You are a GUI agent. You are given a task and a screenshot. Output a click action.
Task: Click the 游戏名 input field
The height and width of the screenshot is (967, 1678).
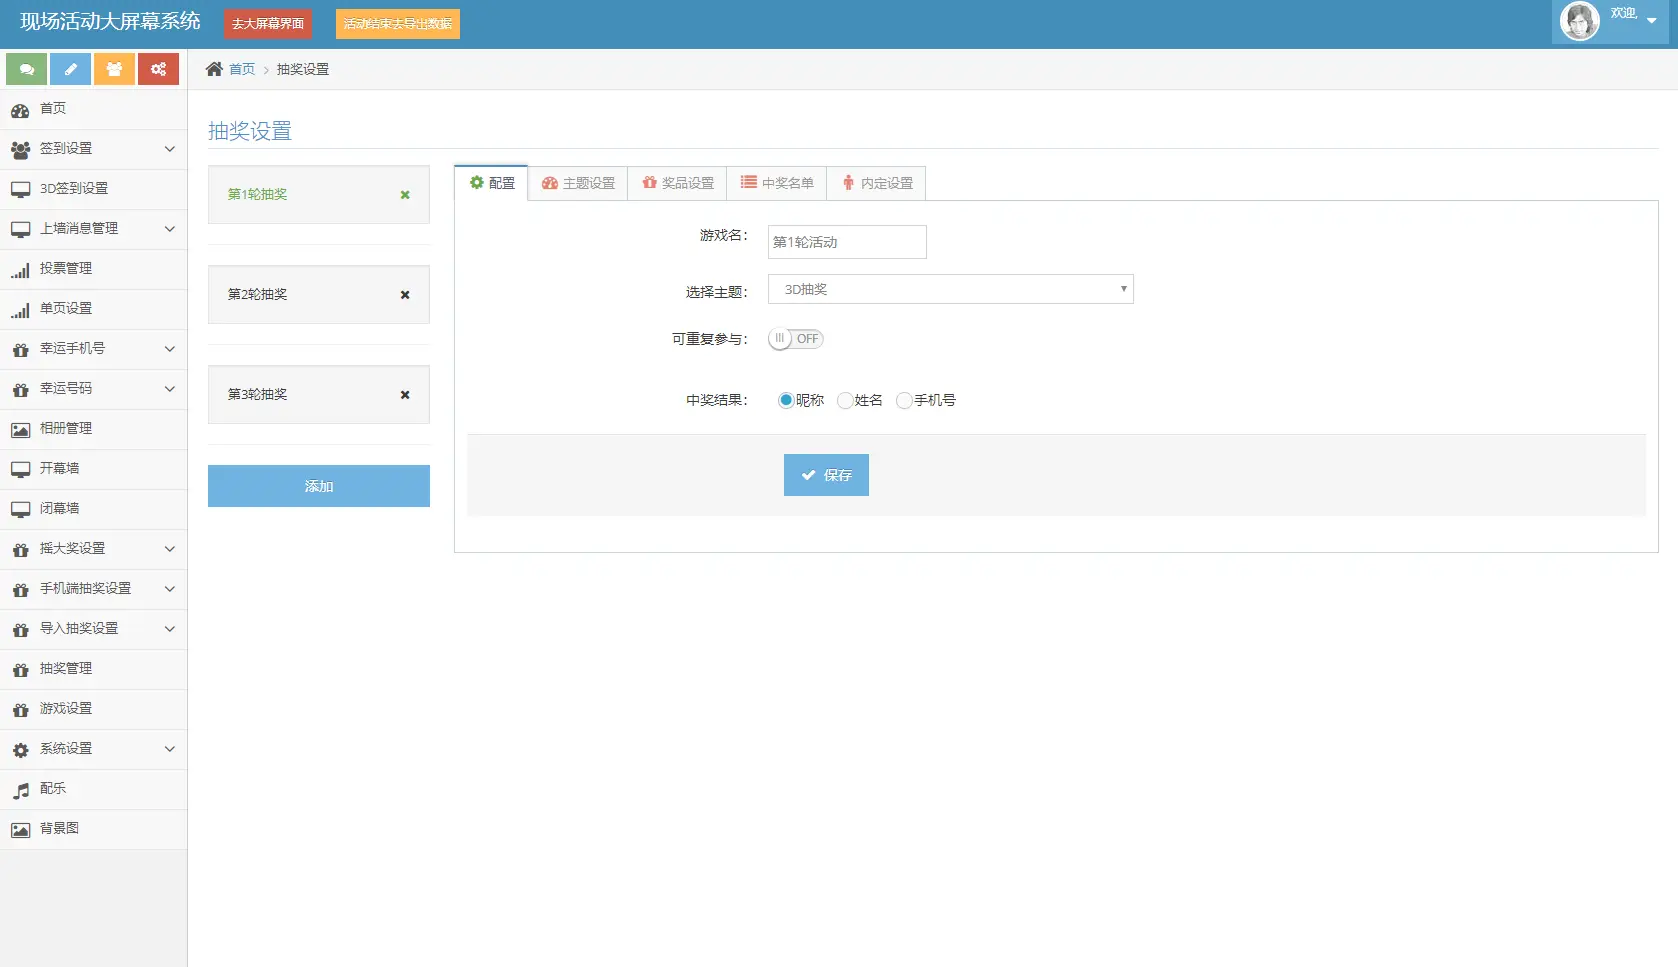(846, 241)
